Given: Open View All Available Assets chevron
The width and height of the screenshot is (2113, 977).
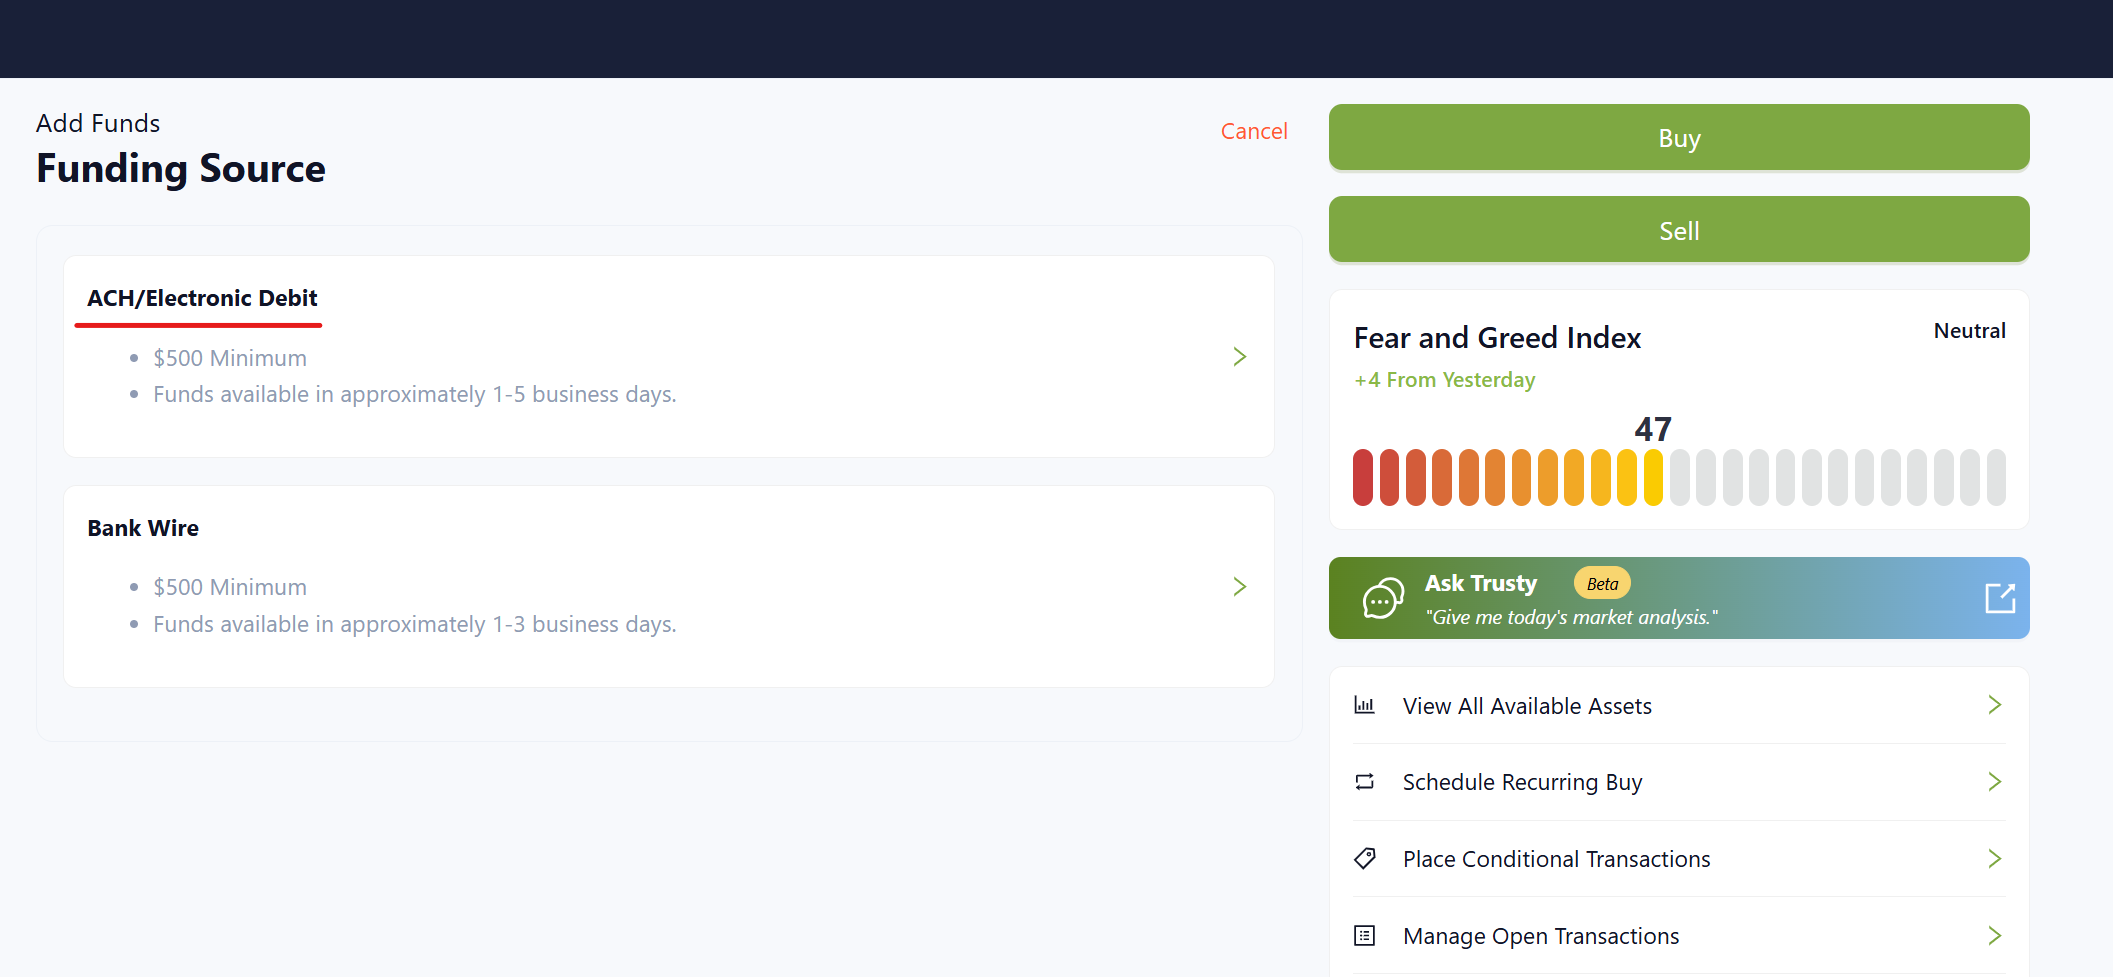Looking at the screenshot, I should 1994,705.
